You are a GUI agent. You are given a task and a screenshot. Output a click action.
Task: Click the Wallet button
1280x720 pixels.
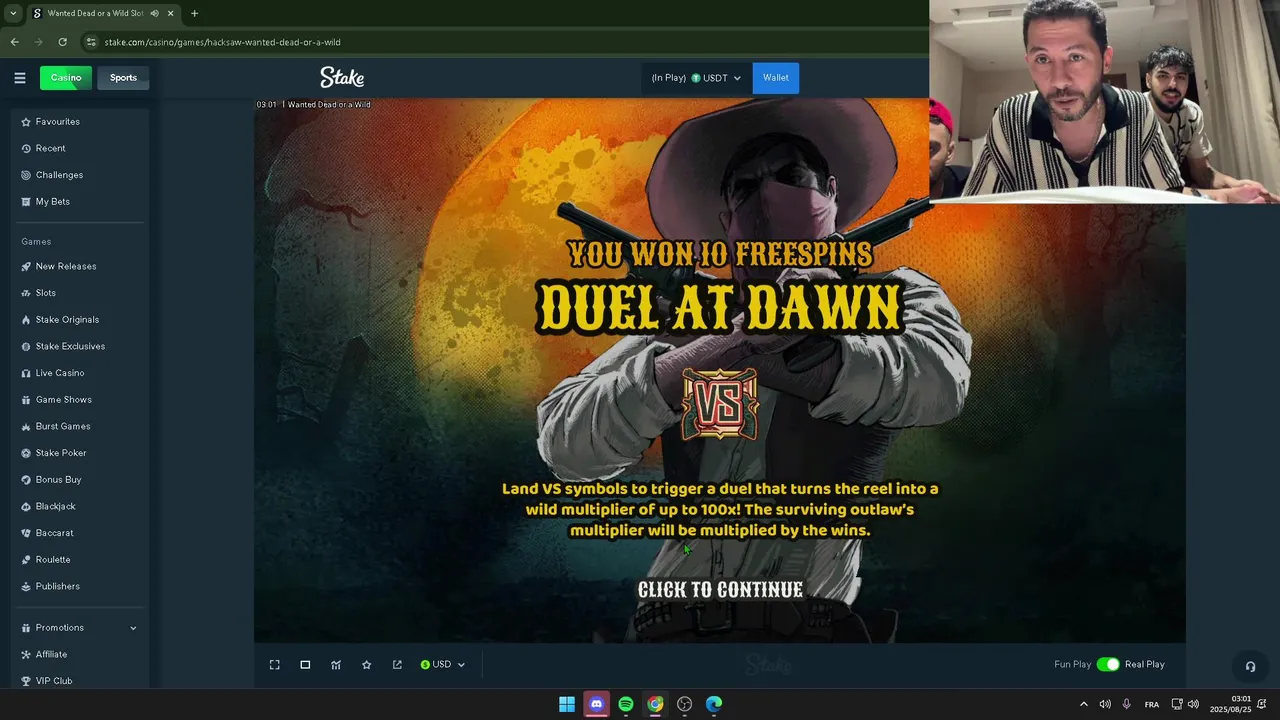776,78
